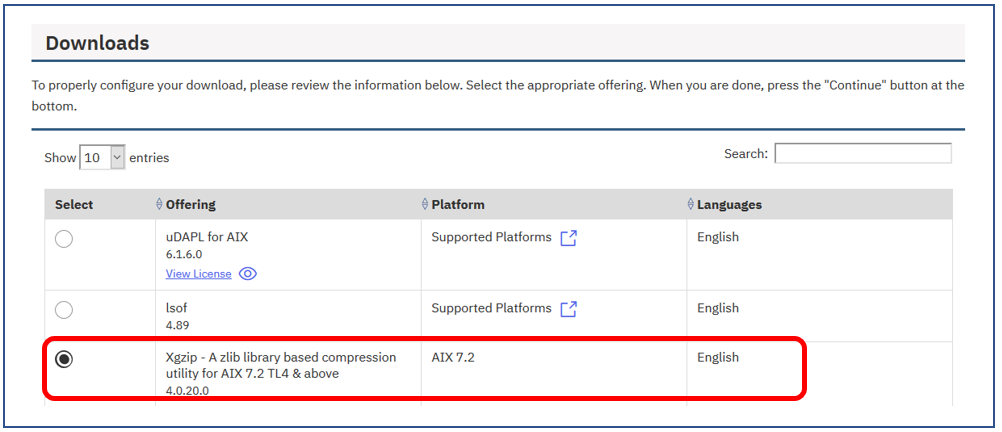Click the eye icon beside View License

coord(248,274)
